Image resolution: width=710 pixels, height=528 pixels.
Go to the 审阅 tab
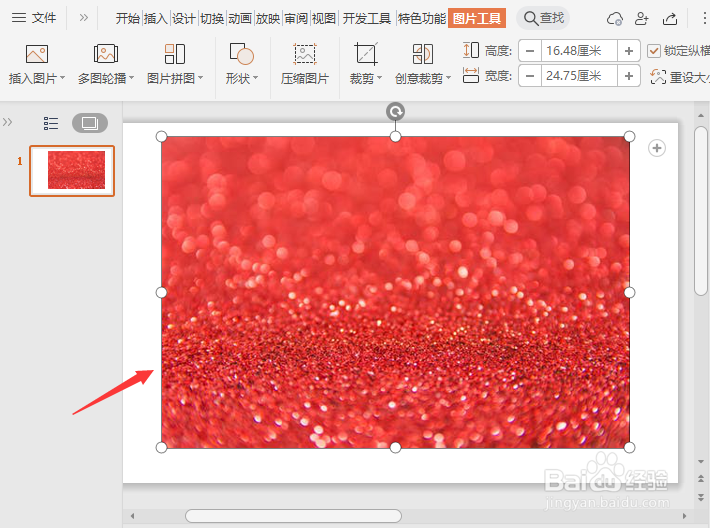[296, 19]
